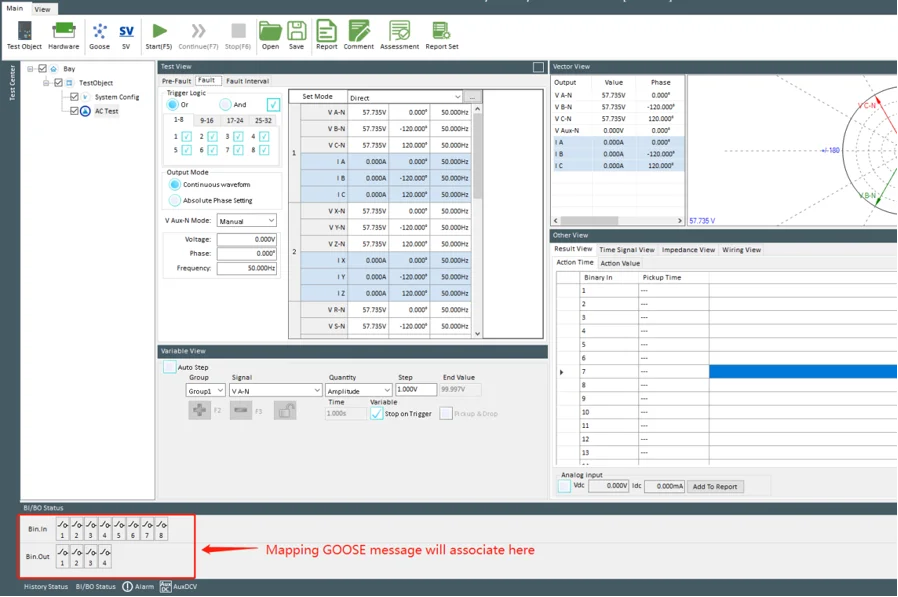
Task: Start the test with Start(F5)
Action: tap(159, 36)
